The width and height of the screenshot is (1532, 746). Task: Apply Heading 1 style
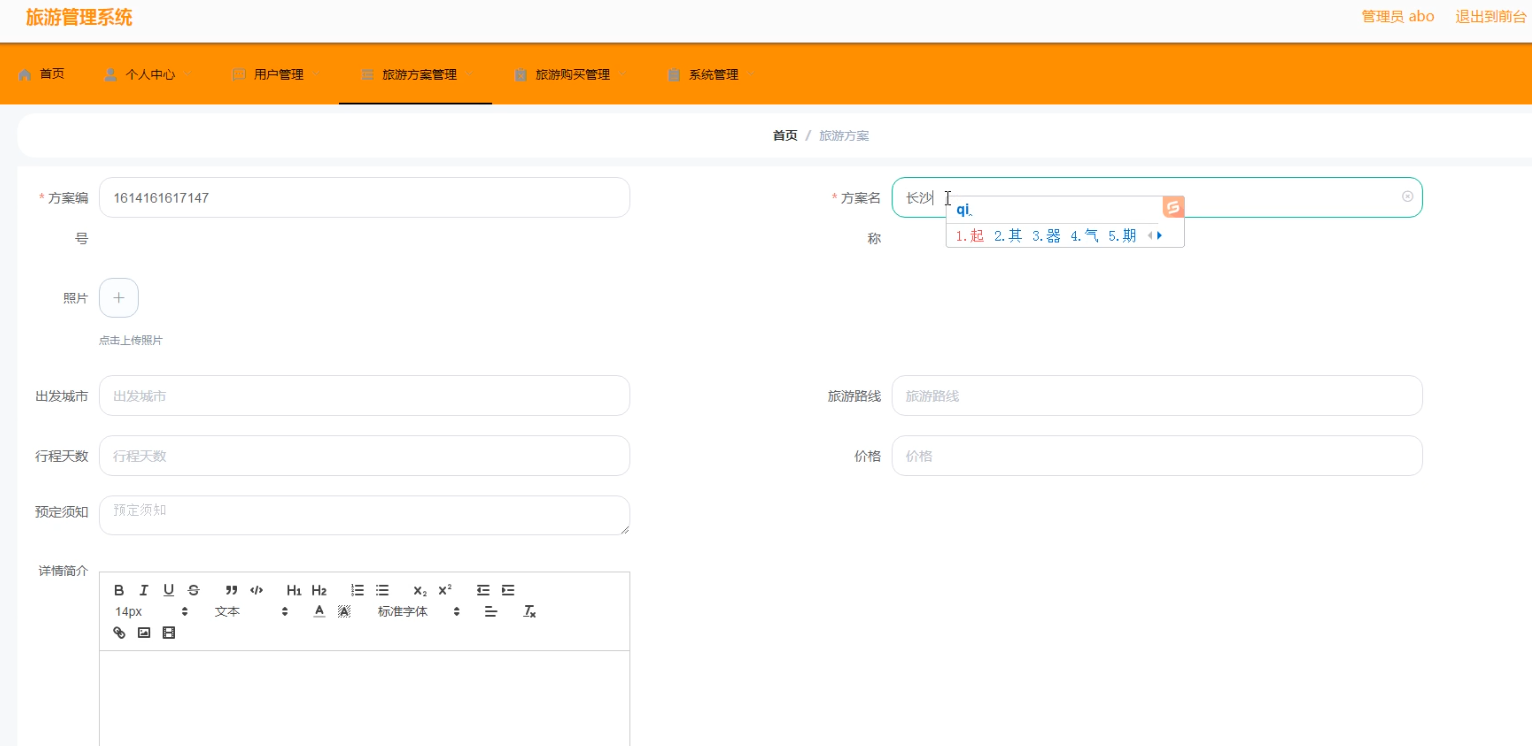point(294,590)
